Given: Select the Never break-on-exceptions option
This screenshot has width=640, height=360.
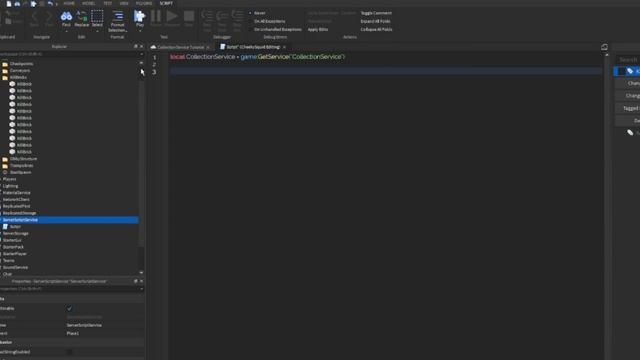Looking at the screenshot, I should click(260, 13).
